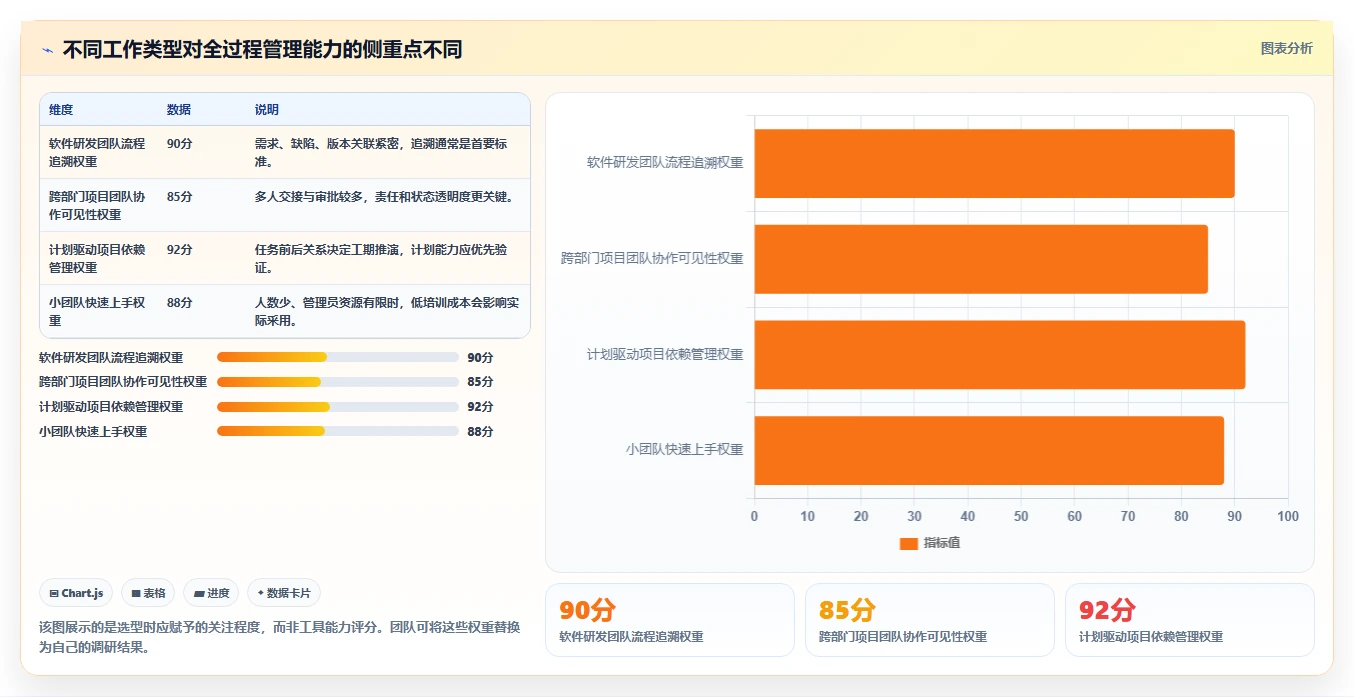Viewport: 1354px width, 697px height.
Task: Click the footnote text starting 该图展示的是
Action: [279, 637]
